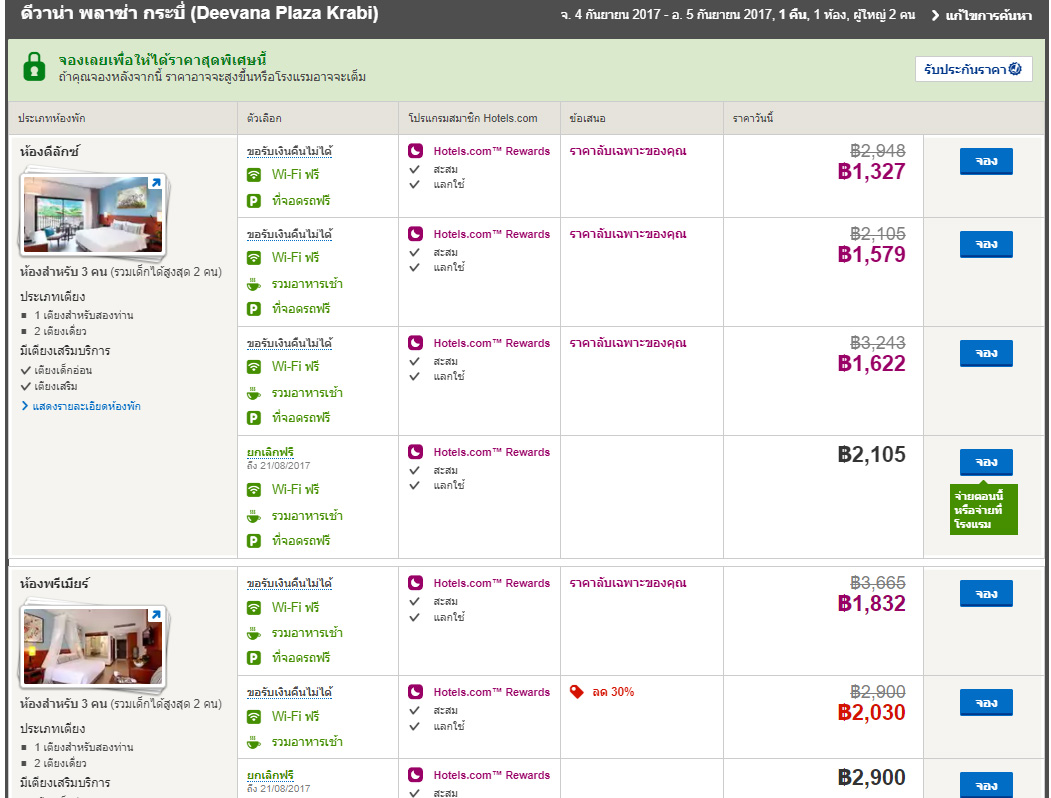Book the Deluxe room at ฿1,327
The image size is (1051, 798).
(986, 161)
